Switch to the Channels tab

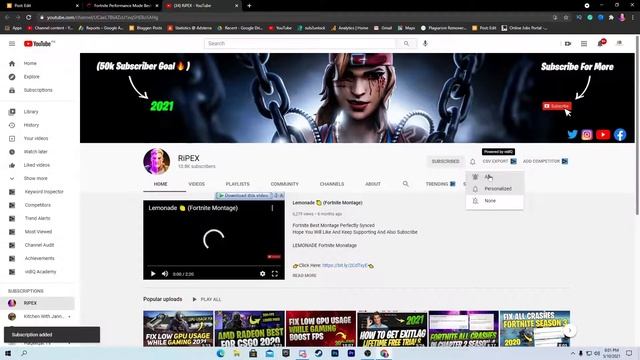tap(332, 184)
